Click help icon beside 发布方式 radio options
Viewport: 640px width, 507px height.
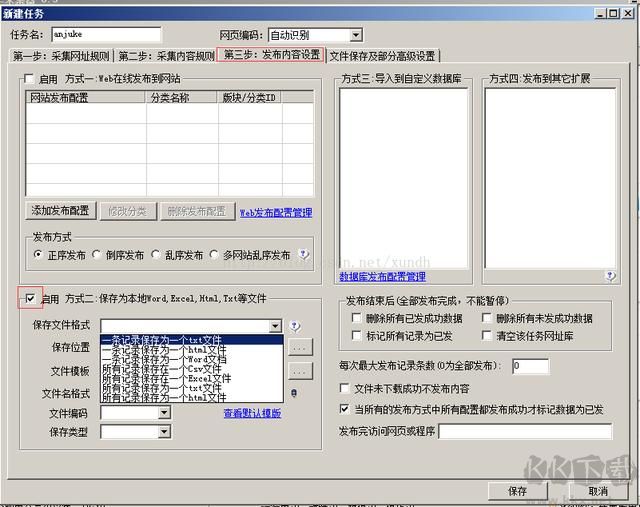point(304,254)
